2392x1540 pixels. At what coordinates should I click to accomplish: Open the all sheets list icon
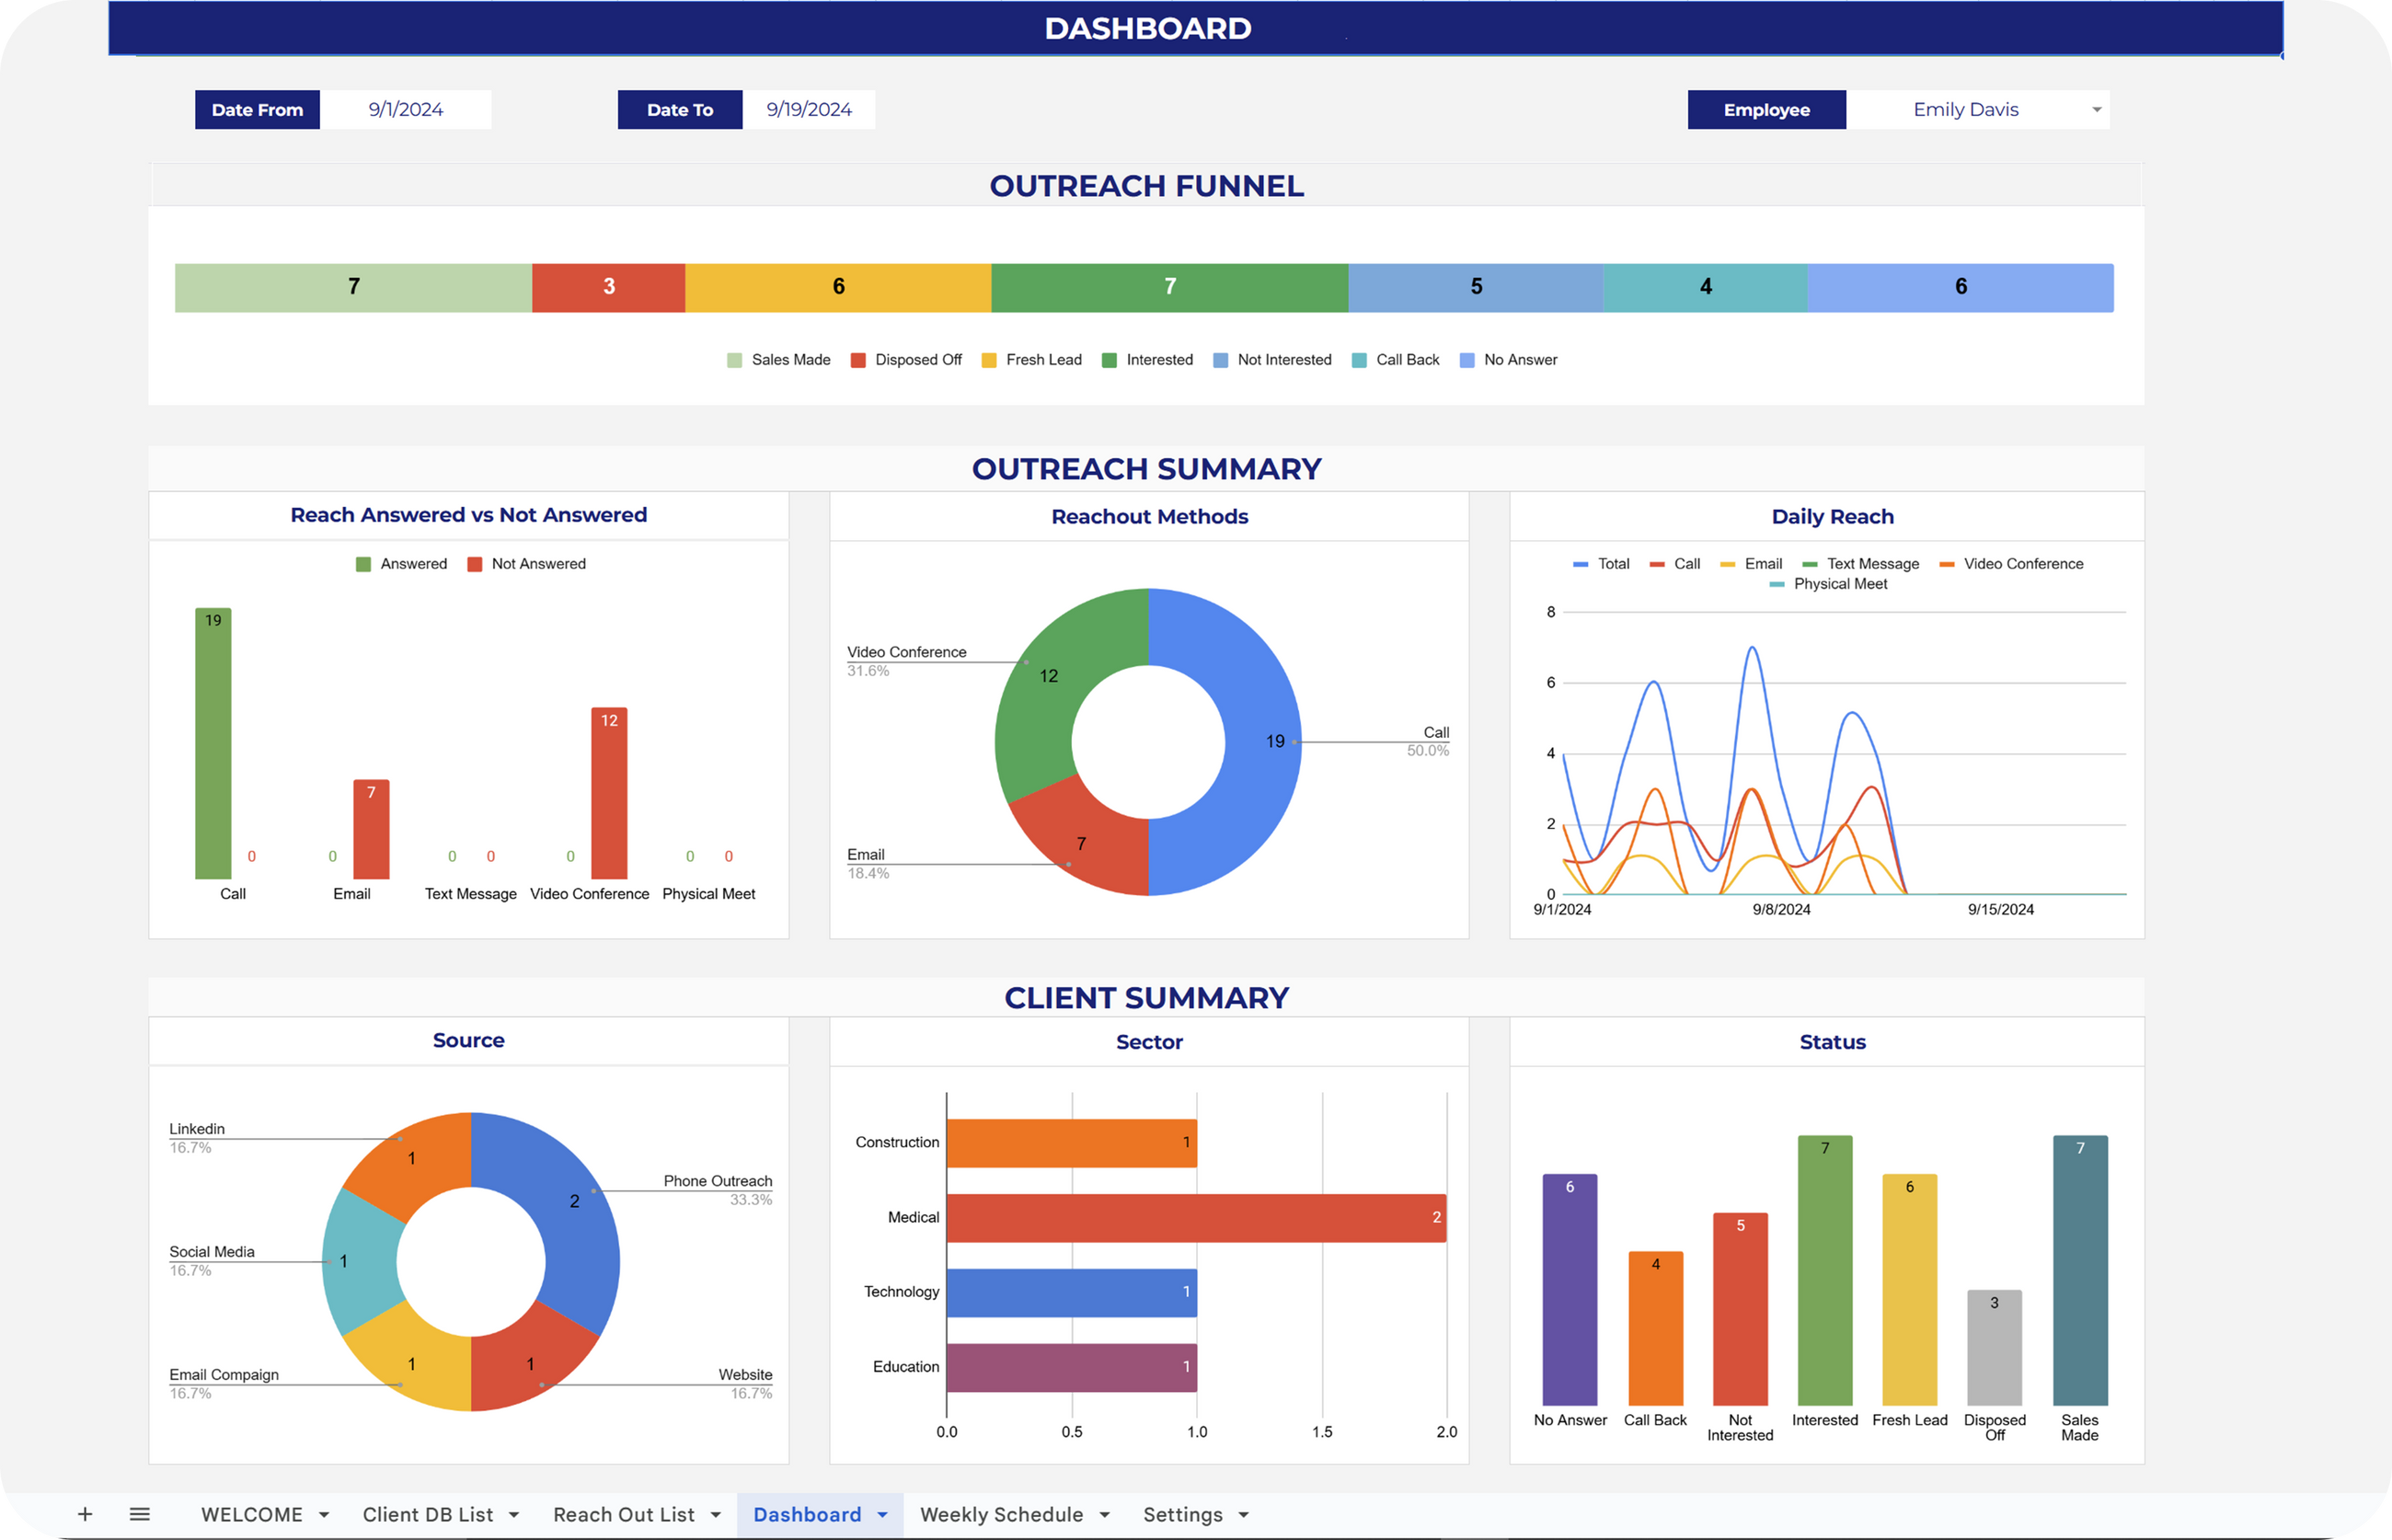tap(140, 1514)
